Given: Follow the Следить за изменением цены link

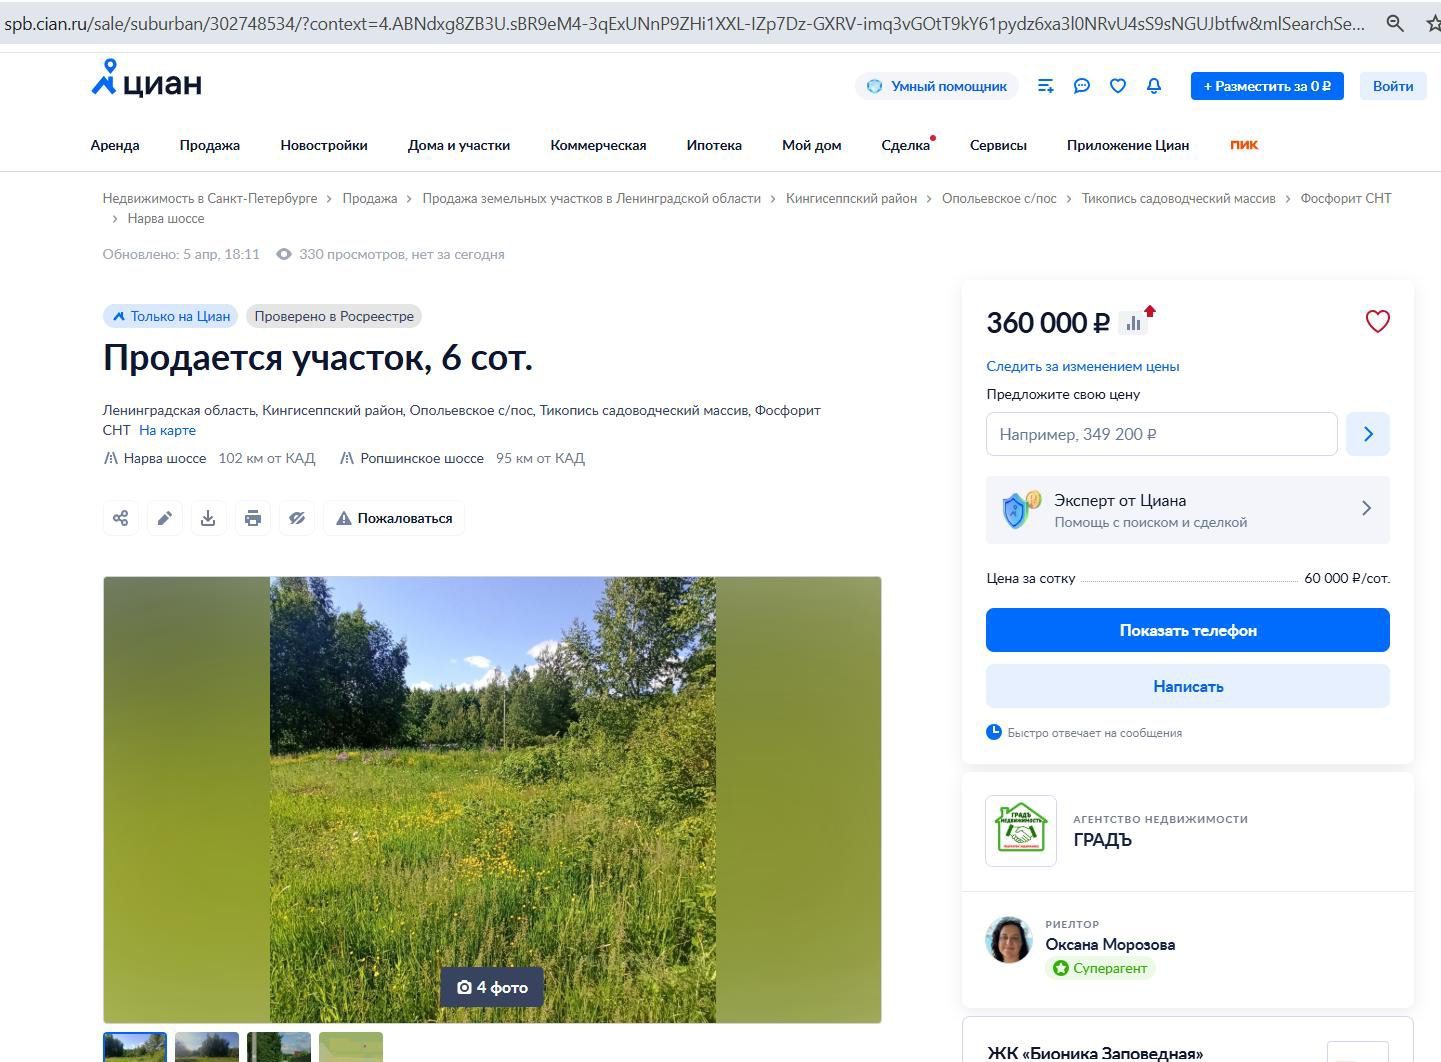Looking at the screenshot, I should pos(1083,366).
